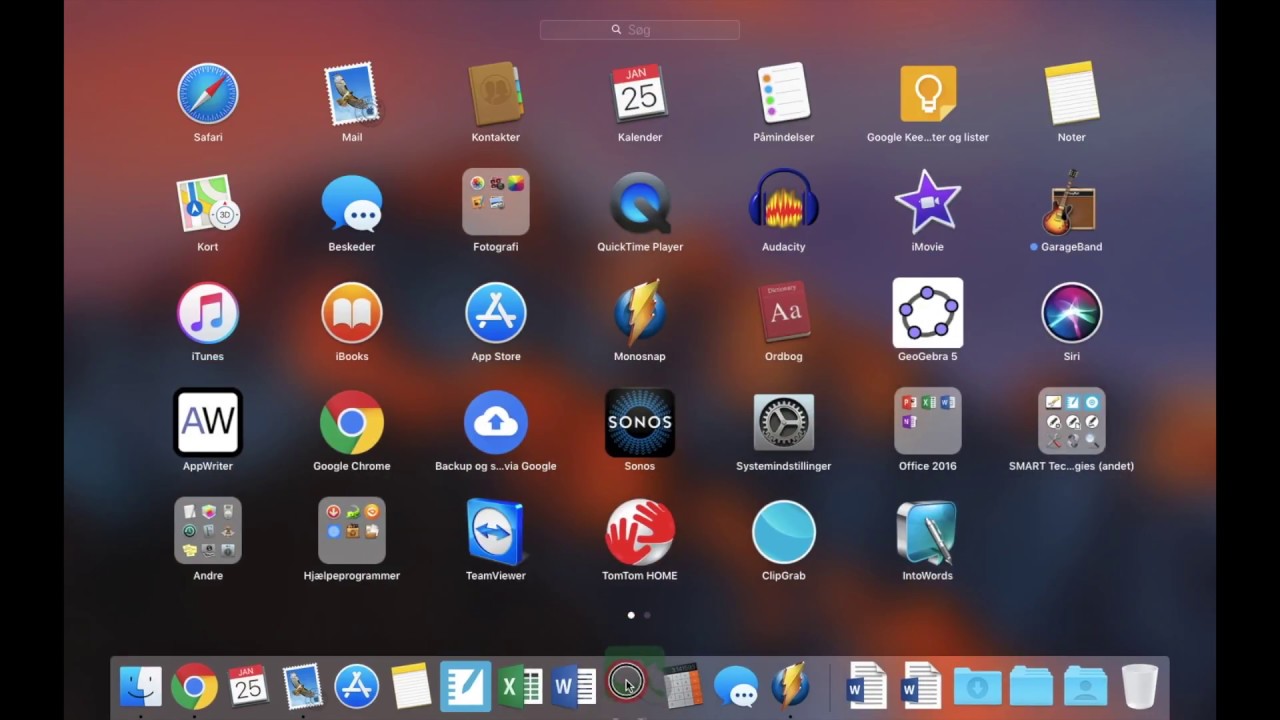Image resolution: width=1280 pixels, height=720 pixels.
Task: Open Google Keep notes and lists app
Action: 928,94
